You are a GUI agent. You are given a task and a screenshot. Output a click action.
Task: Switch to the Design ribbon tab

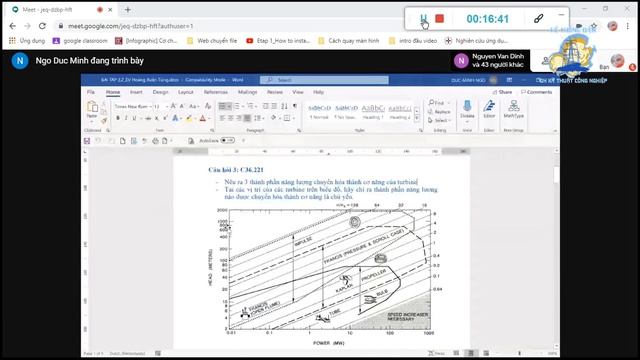point(160,92)
